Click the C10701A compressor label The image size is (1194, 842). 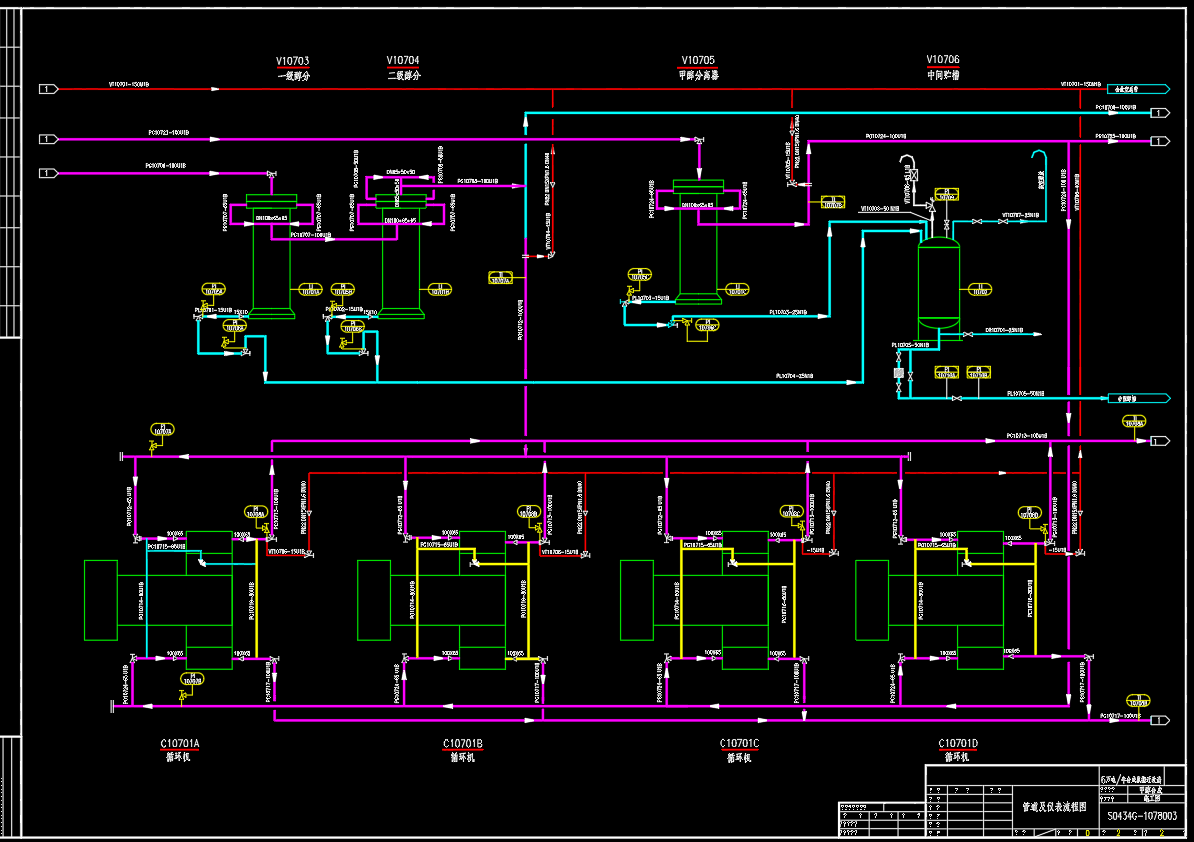coord(180,744)
